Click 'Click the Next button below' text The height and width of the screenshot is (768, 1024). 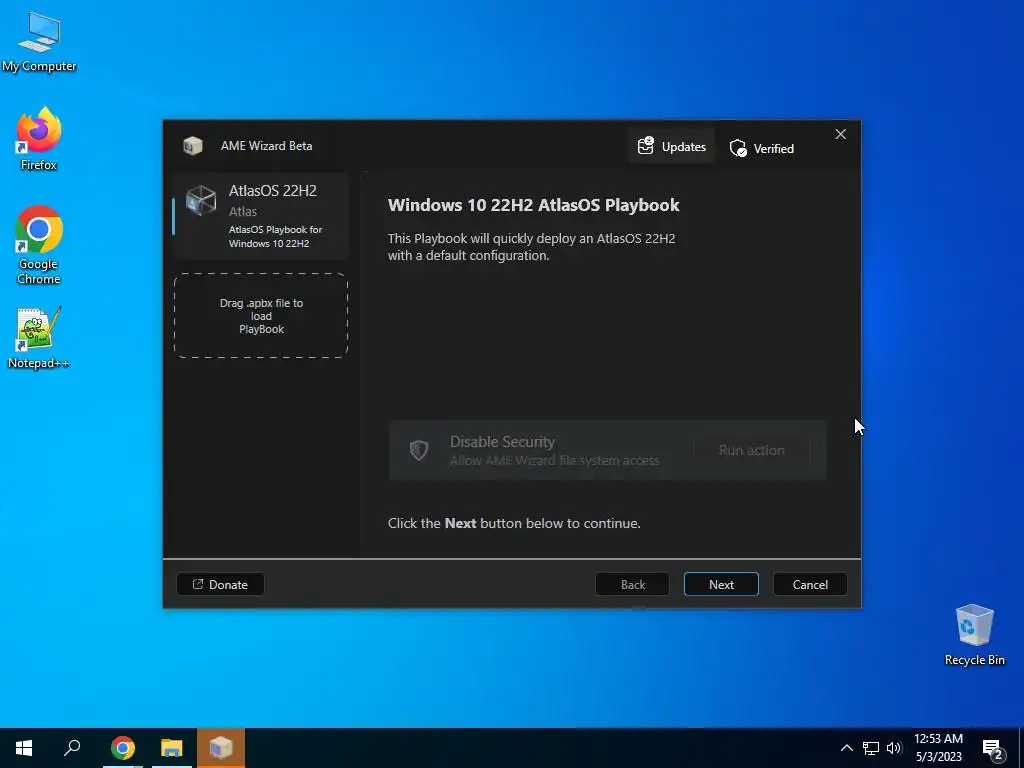click(514, 523)
